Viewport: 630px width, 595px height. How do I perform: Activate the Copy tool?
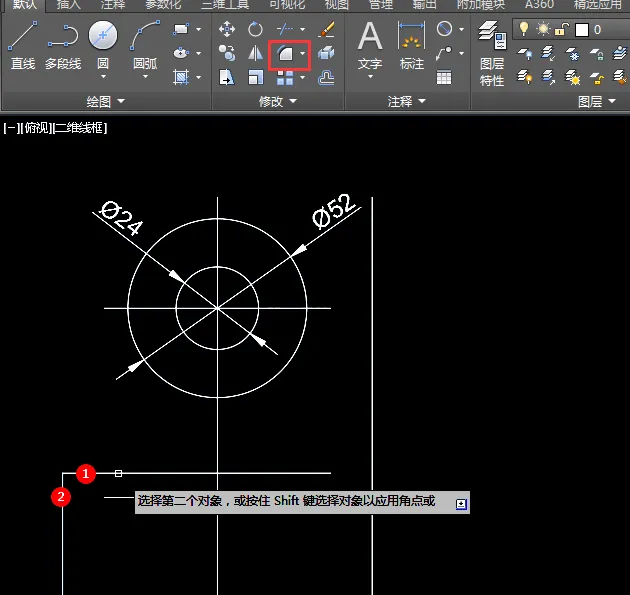(227, 53)
